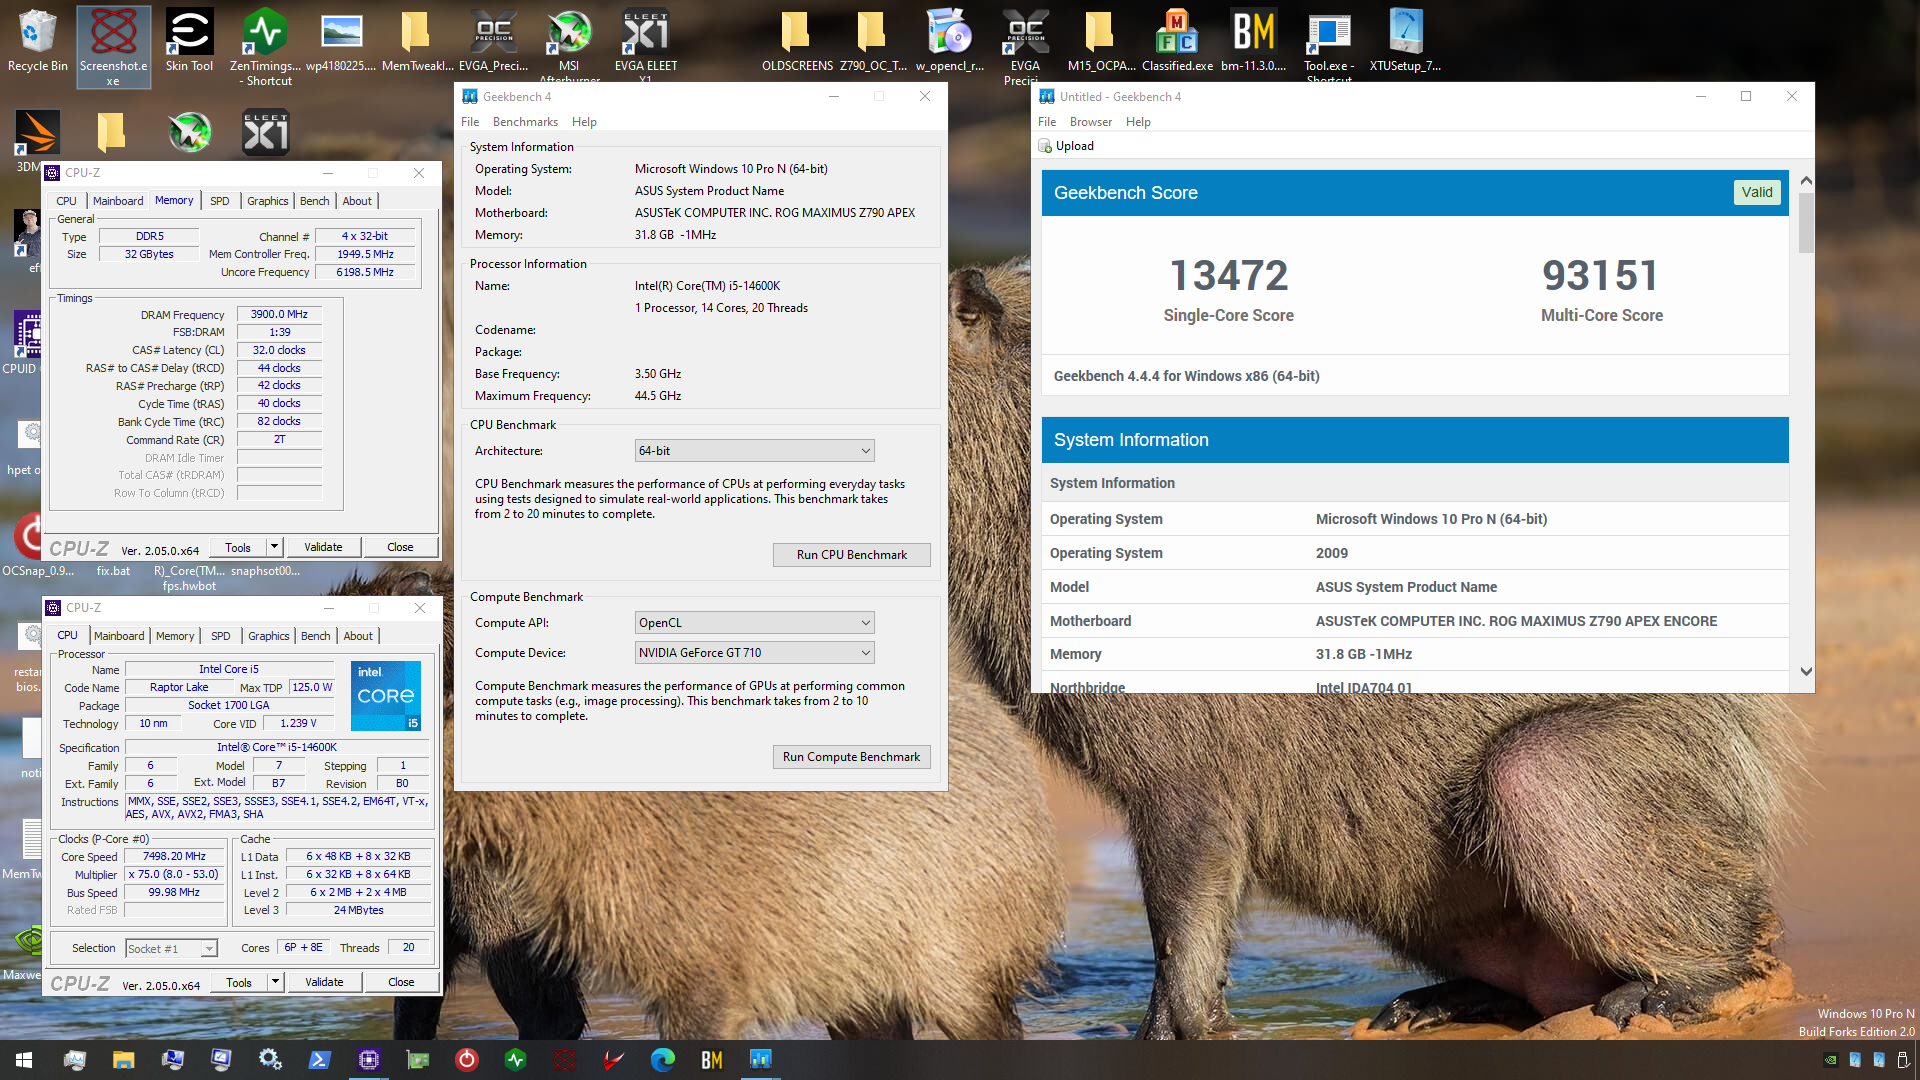Open Benchmarks menu in Geekbench 4
The height and width of the screenshot is (1080, 1920).
[525, 122]
